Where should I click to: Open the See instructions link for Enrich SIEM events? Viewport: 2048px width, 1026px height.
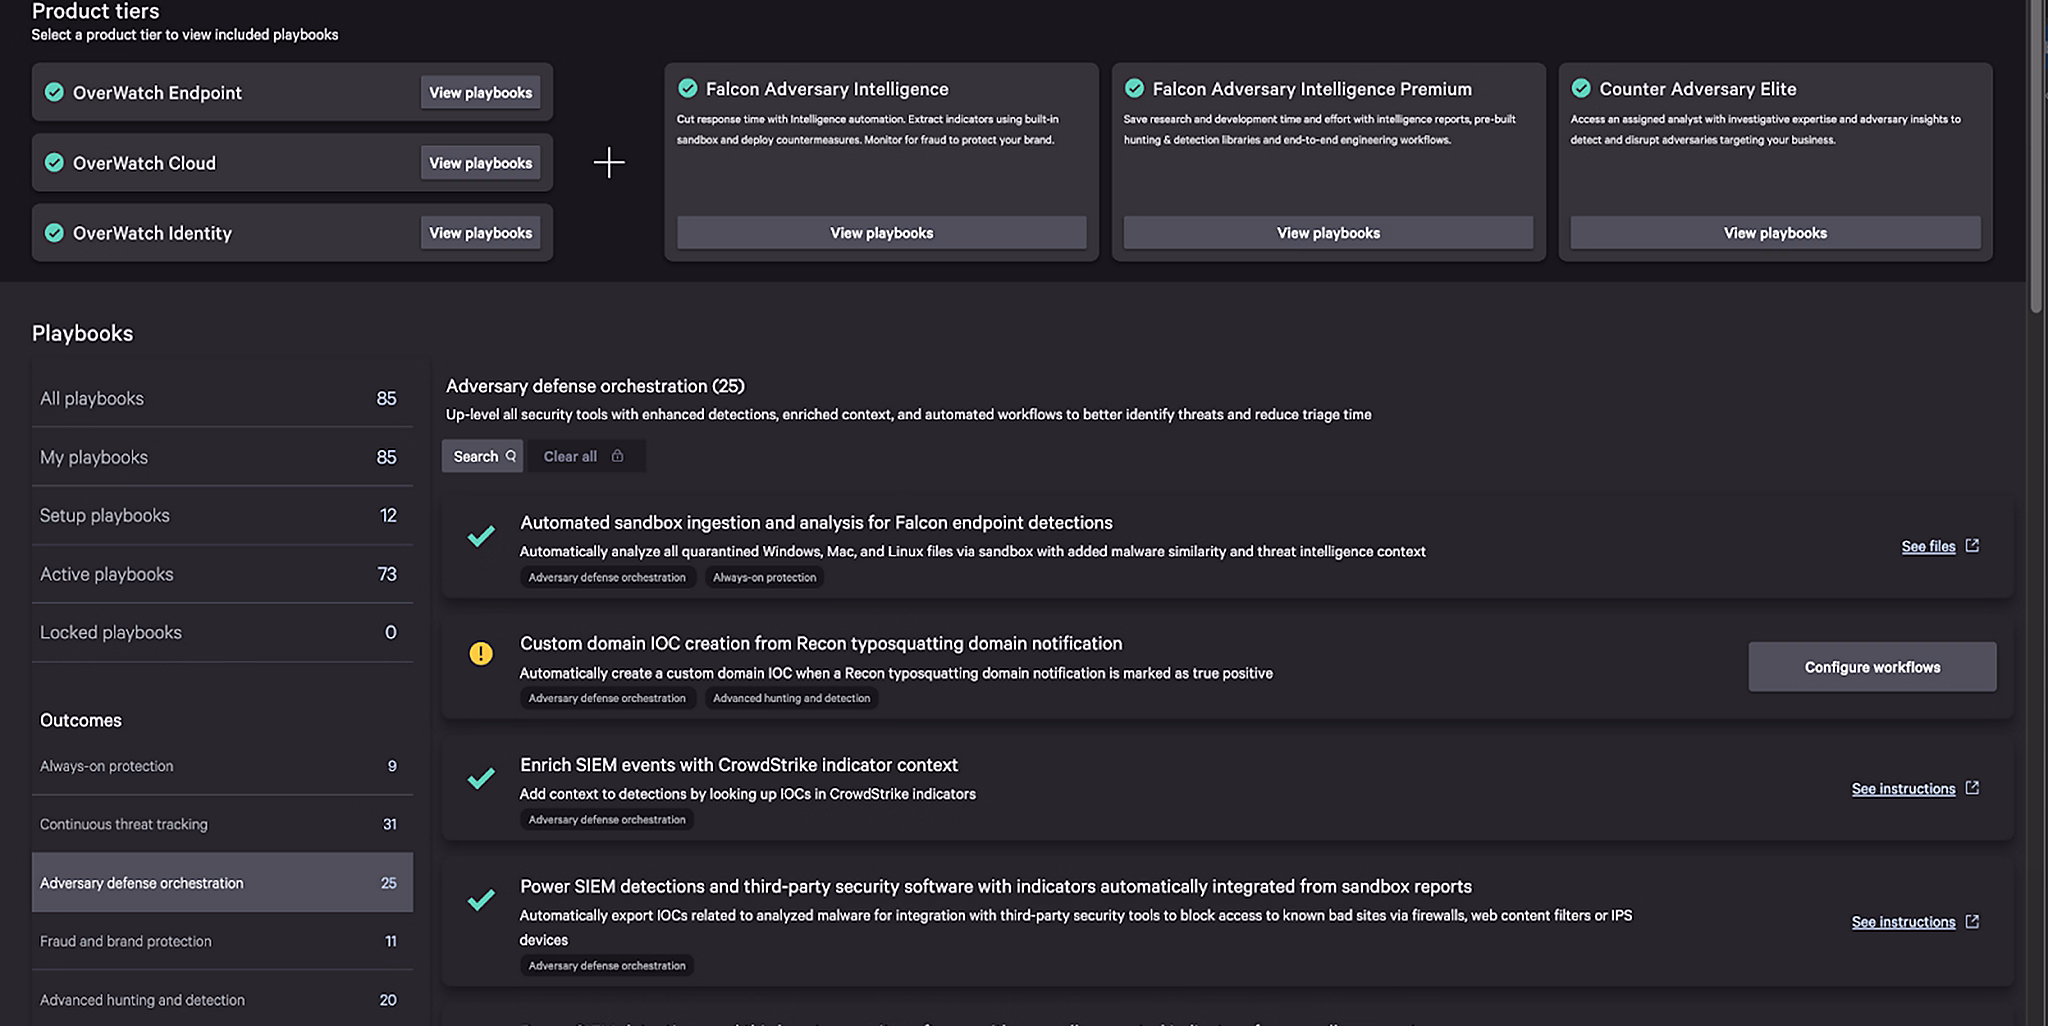(x=1903, y=789)
